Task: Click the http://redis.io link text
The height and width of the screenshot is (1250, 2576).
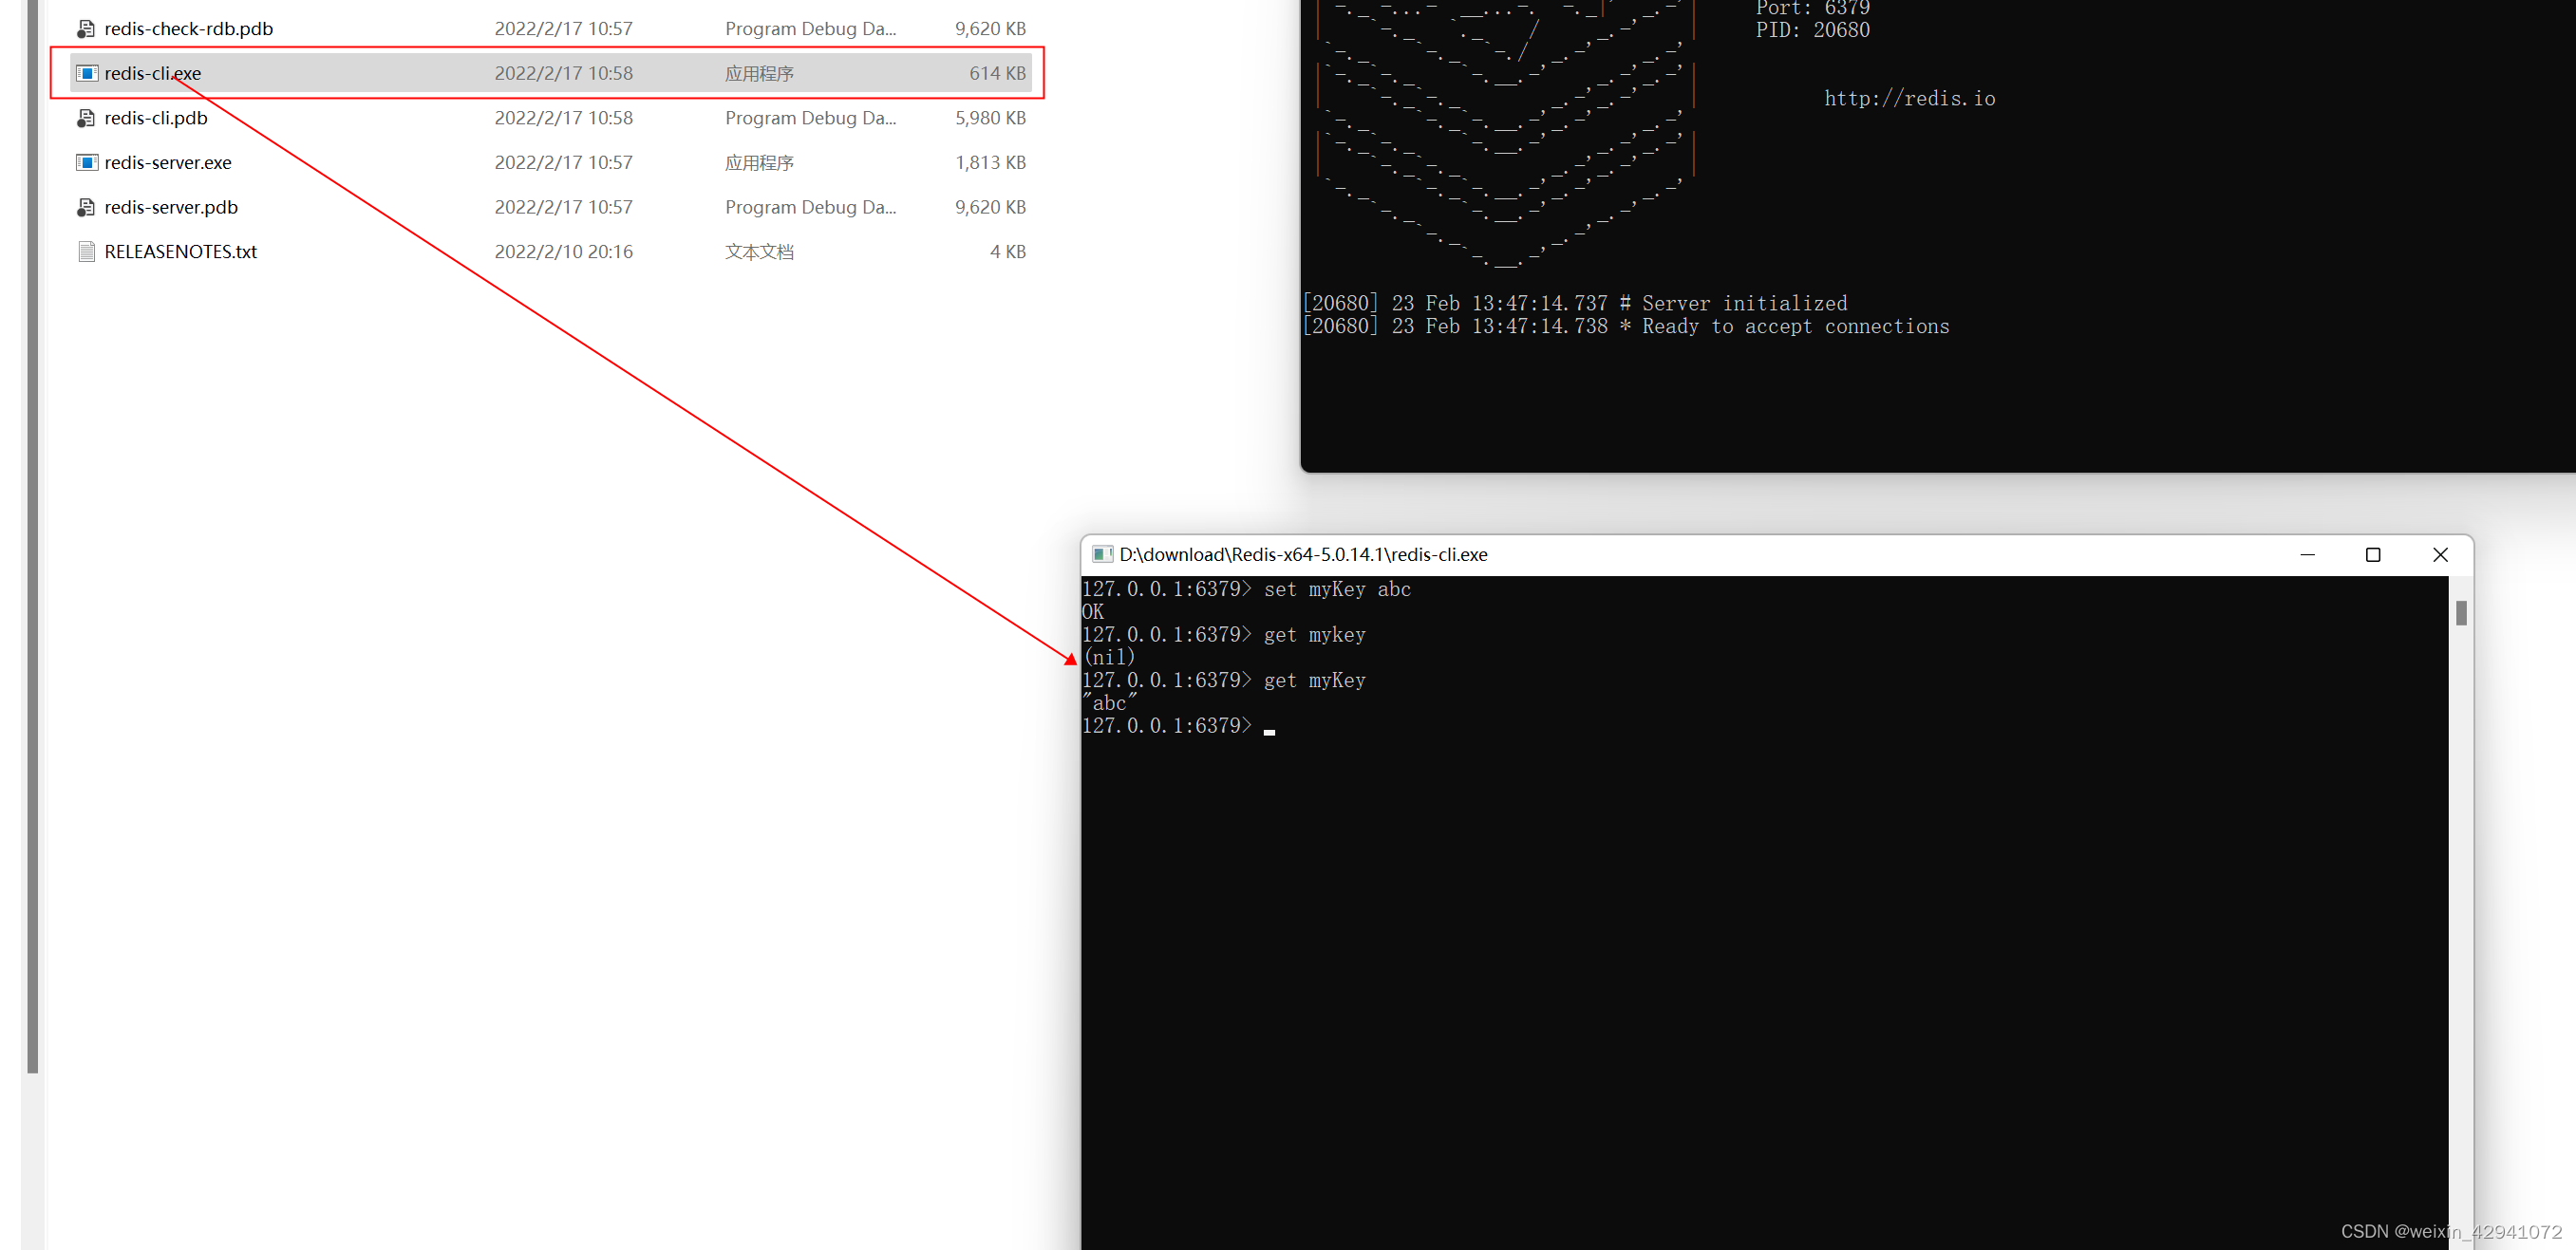Action: pyautogui.click(x=1909, y=98)
